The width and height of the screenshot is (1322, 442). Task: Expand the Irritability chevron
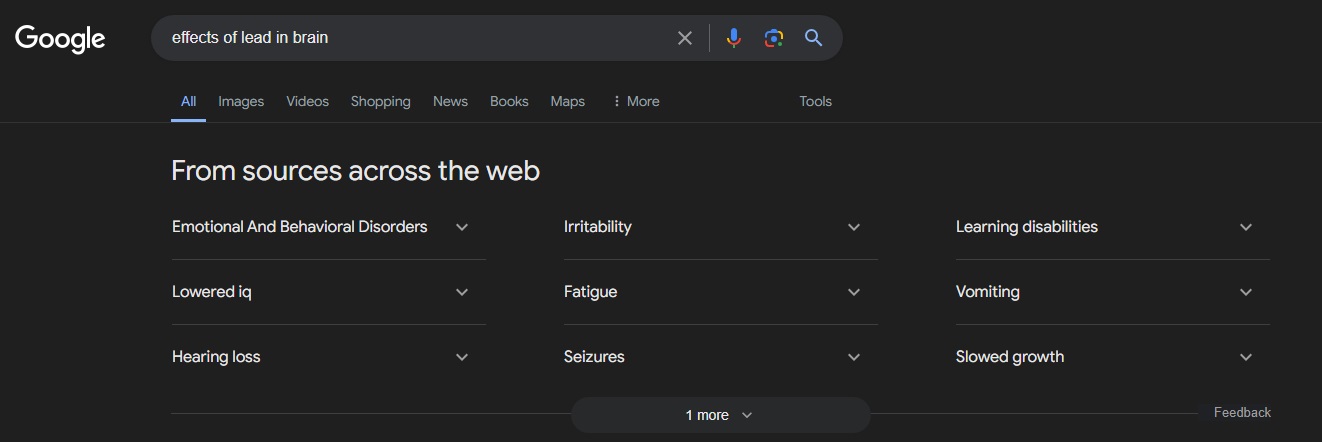coord(854,227)
